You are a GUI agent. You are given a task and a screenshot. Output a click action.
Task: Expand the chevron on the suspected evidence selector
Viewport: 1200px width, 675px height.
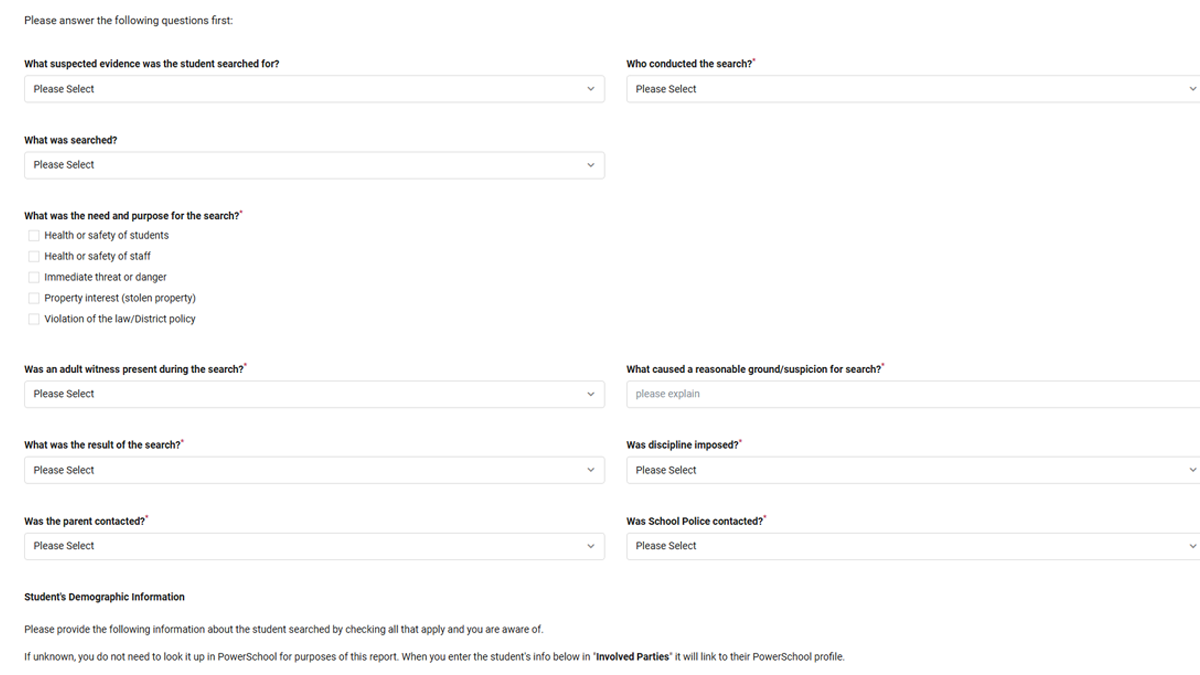[591, 88]
